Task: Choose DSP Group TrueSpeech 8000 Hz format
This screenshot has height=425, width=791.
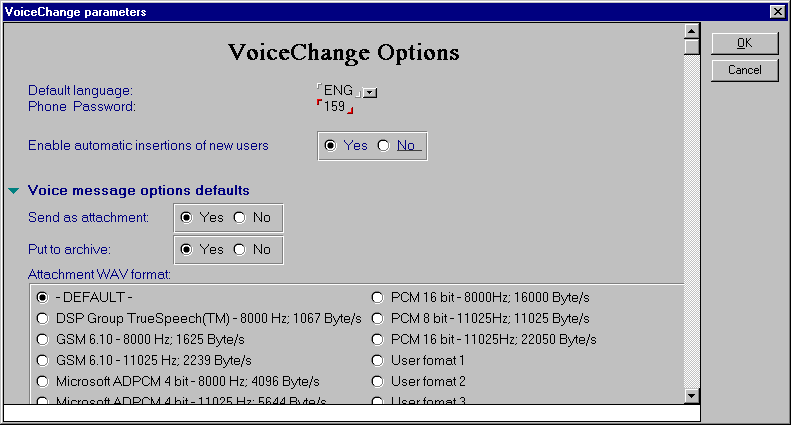Action: (x=42, y=318)
